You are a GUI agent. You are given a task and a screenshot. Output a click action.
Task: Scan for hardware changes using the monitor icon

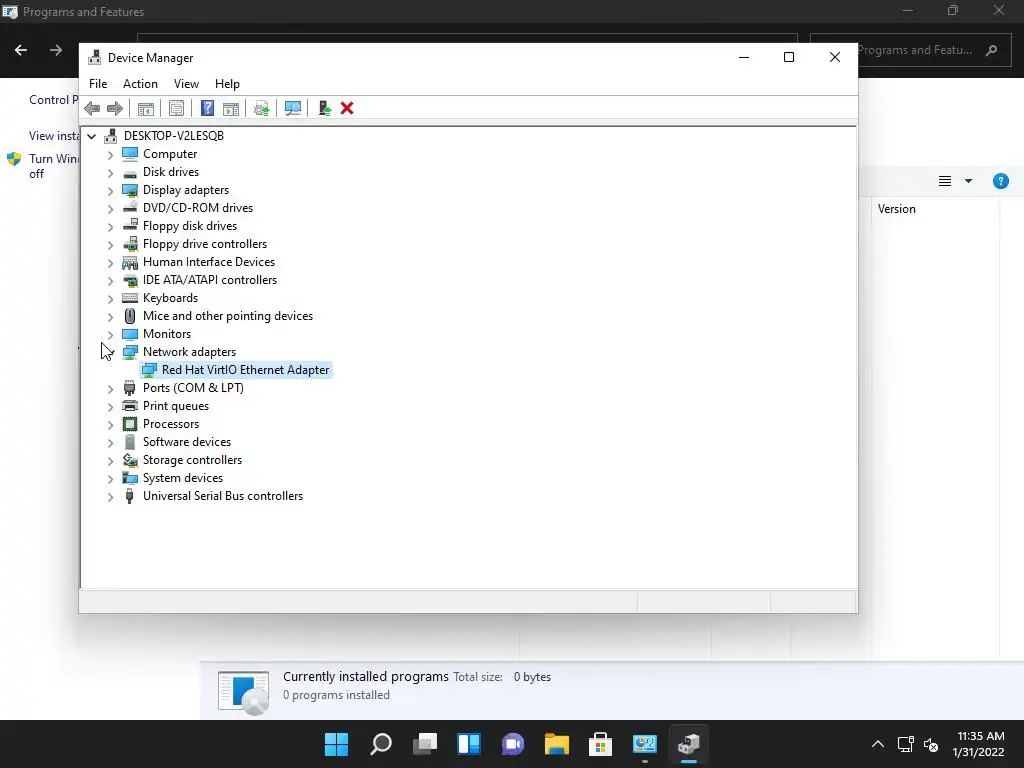click(x=293, y=108)
